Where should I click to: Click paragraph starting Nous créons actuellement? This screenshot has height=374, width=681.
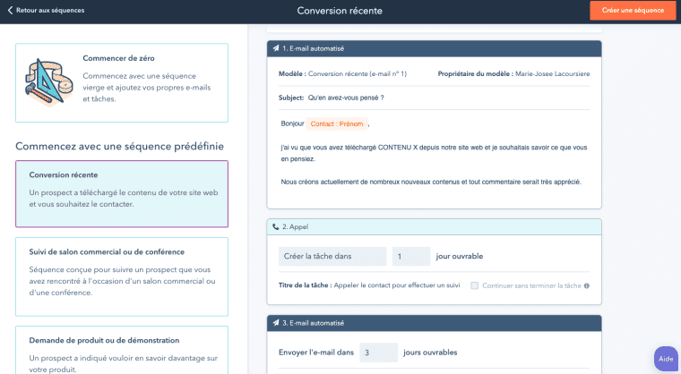(x=431, y=182)
